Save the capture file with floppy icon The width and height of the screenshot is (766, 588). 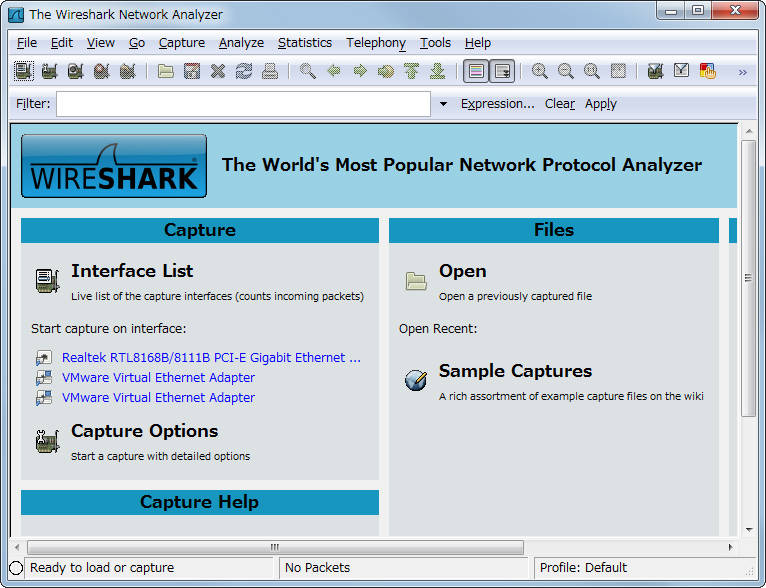[192, 71]
